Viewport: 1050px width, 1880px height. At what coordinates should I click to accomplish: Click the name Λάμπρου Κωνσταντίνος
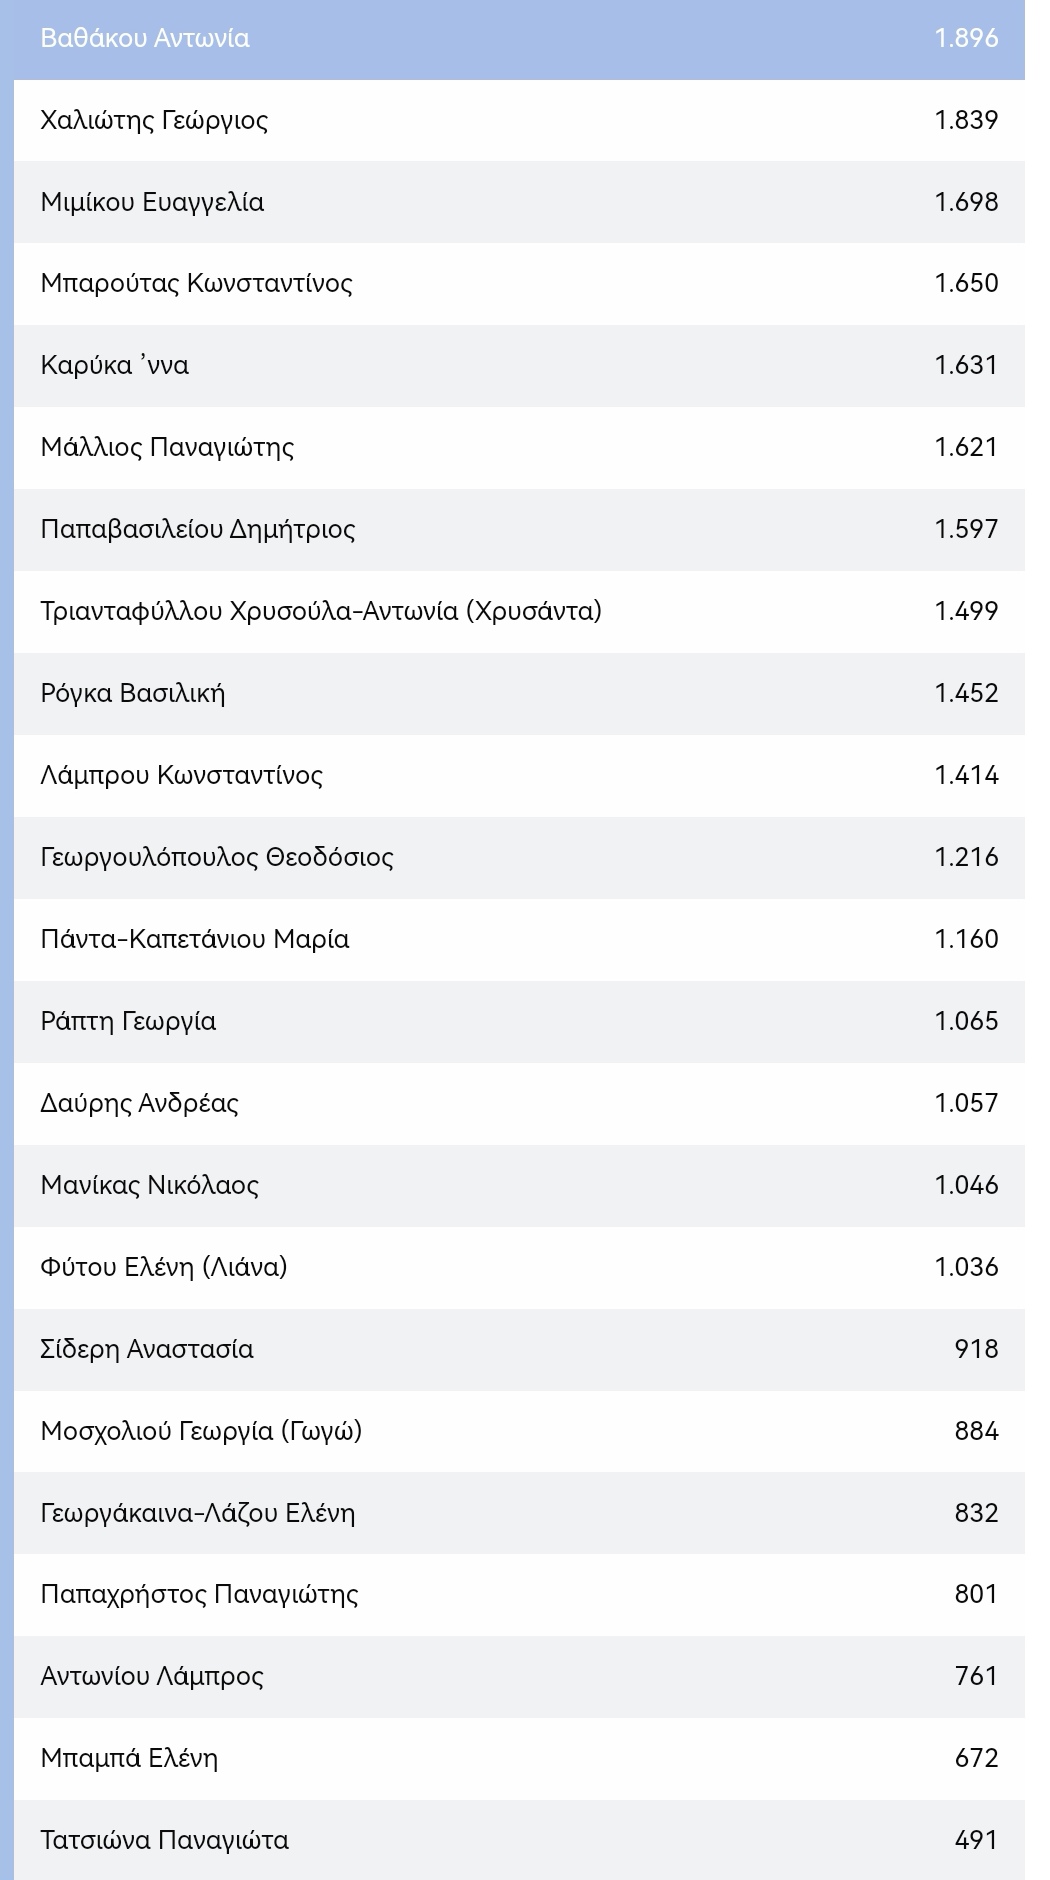pyautogui.click(x=181, y=775)
